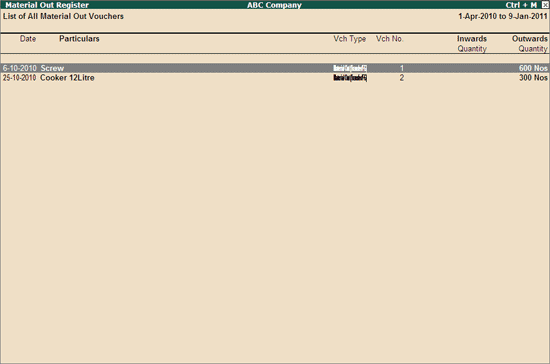The width and height of the screenshot is (550, 364).
Task: Click the Vch Type column header
Action: point(350,39)
